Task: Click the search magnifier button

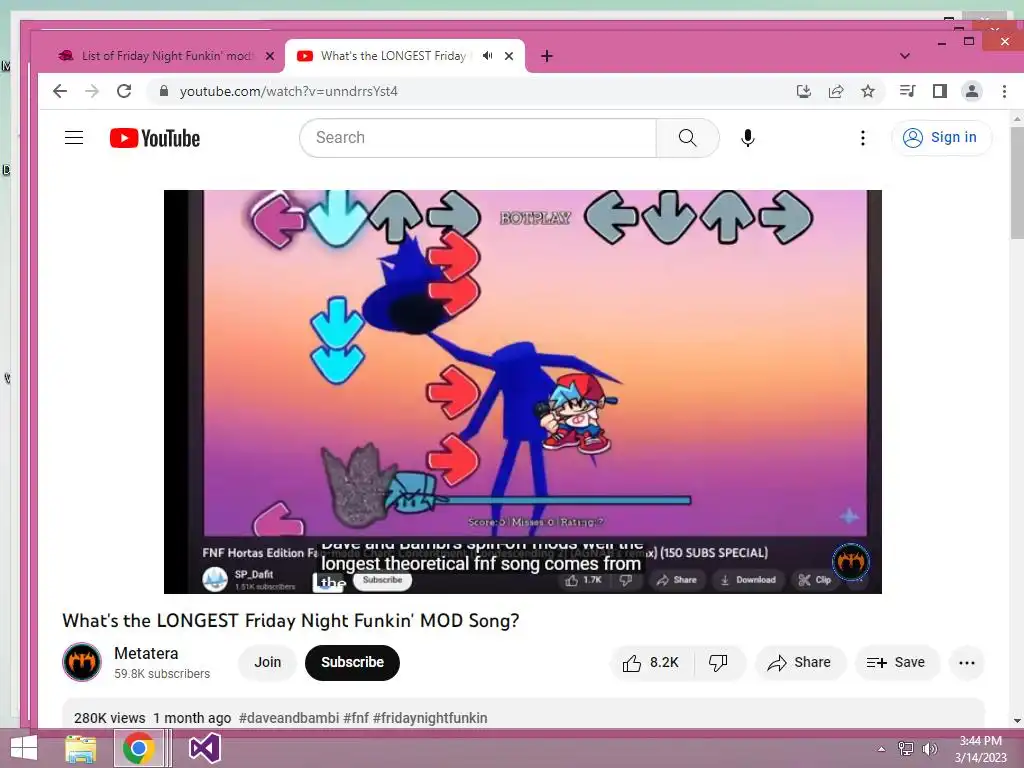Action: pos(687,138)
